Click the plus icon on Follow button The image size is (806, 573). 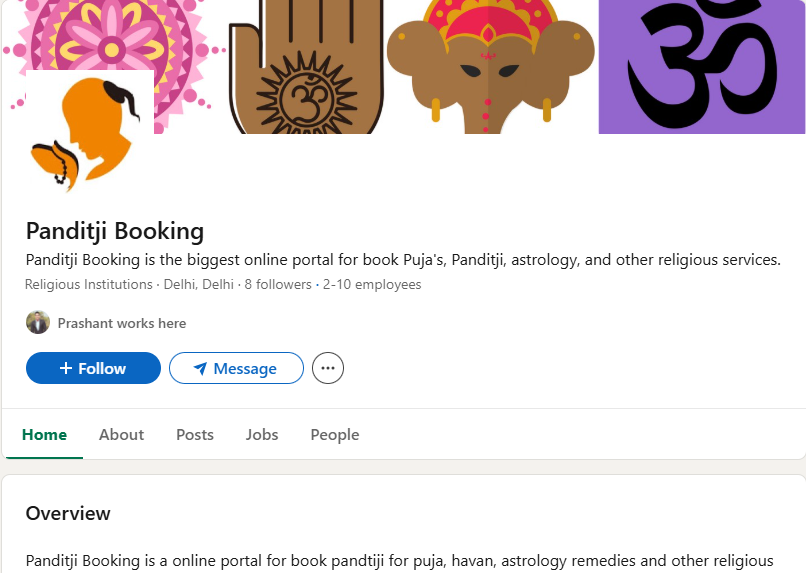(x=66, y=368)
